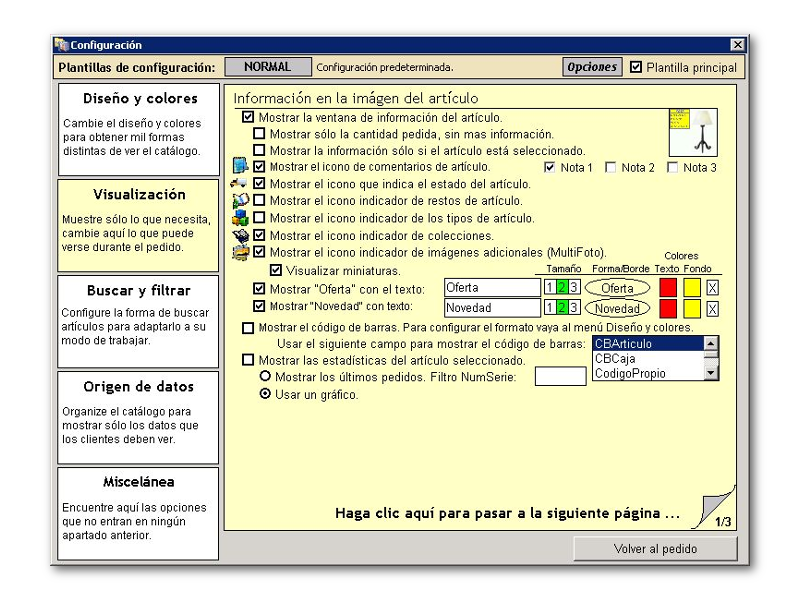Open the Diseño y colores section
This screenshot has width=800, height=600.
[x=139, y=130]
